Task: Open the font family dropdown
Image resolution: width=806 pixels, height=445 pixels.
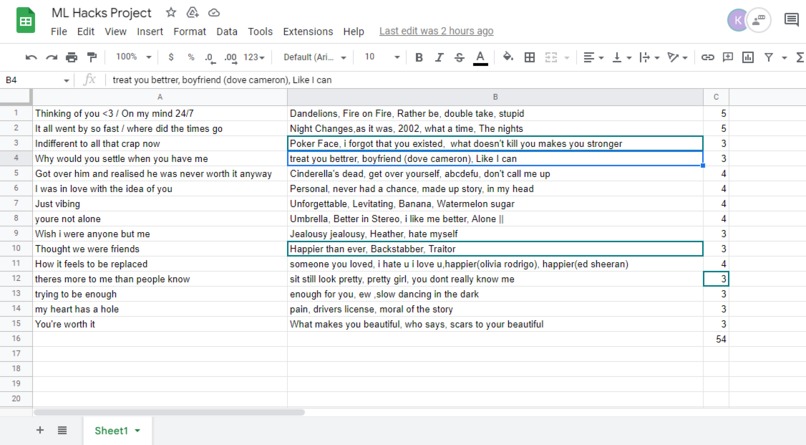Action: click(x=315, y=58)
